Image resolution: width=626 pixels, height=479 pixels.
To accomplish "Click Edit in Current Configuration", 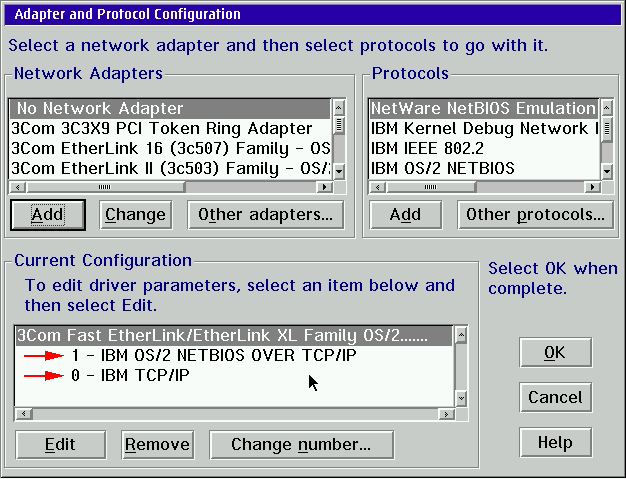I will pyautogui.click(x=61, y=444).
